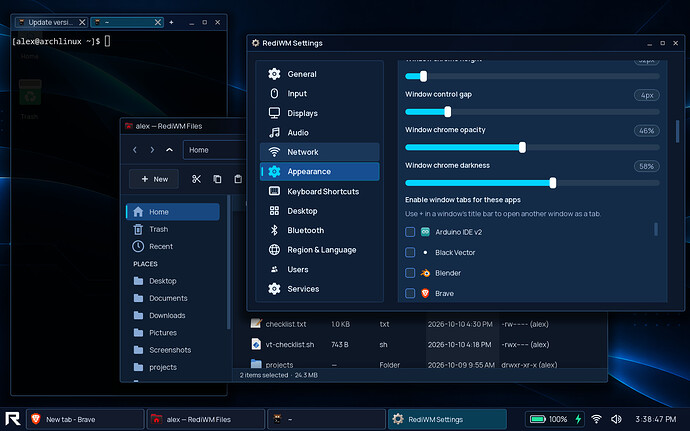Switch to New tab - Brave taskbar item

(x=85, y=419)
